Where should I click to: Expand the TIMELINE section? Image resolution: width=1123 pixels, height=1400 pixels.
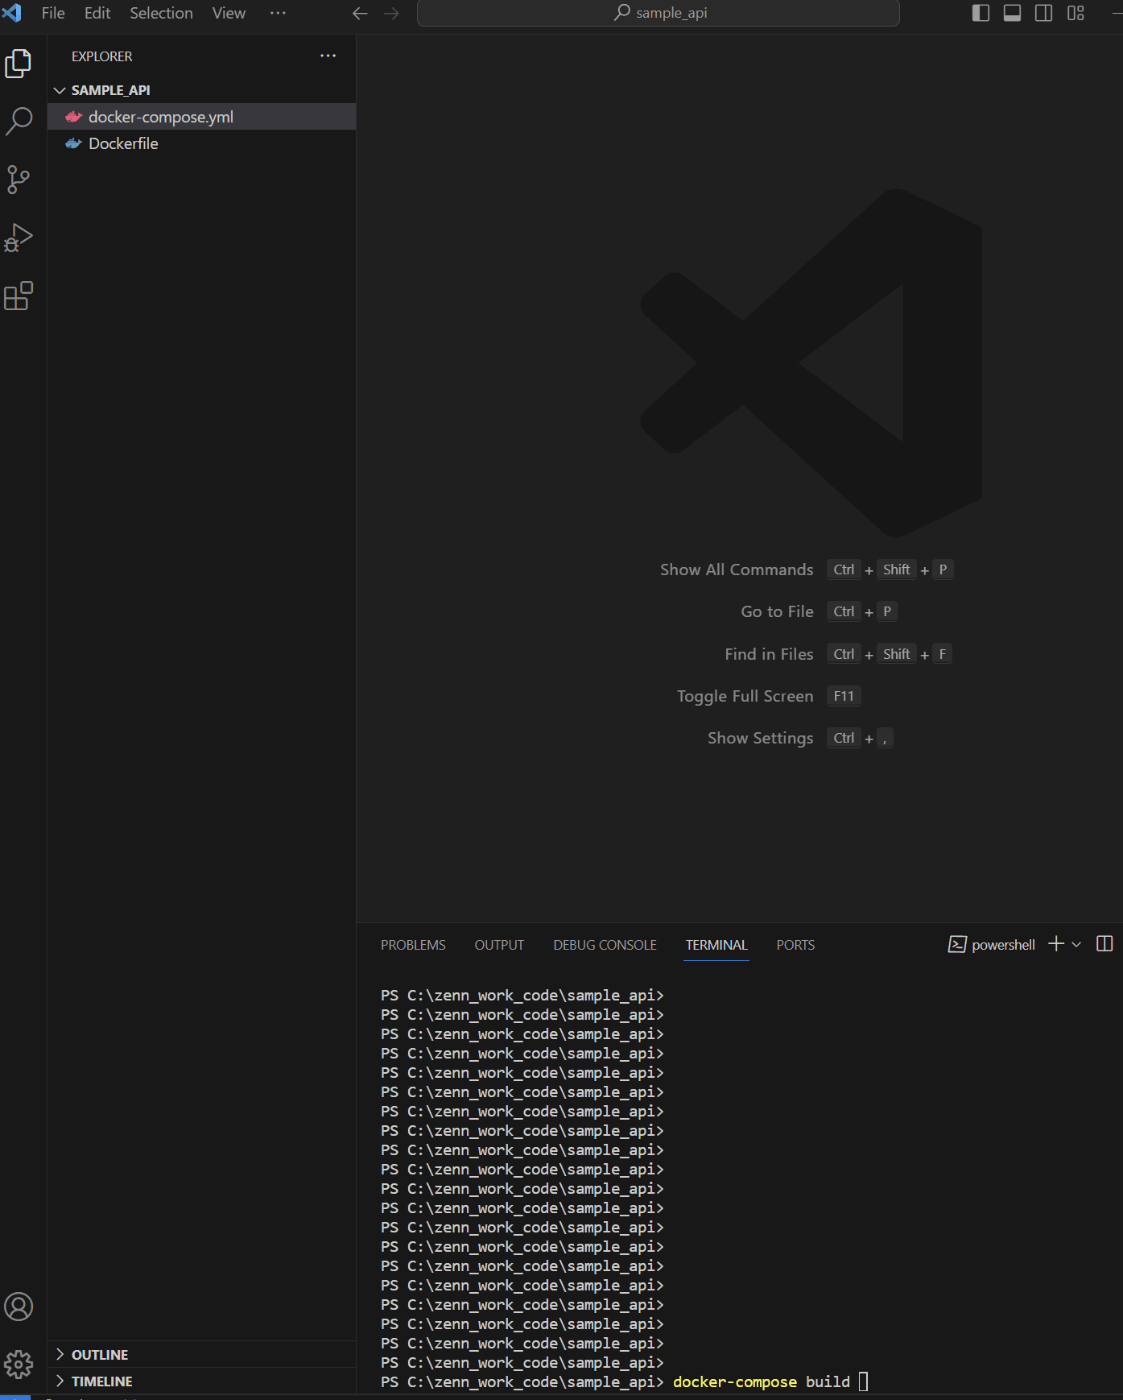(201, 1382)
